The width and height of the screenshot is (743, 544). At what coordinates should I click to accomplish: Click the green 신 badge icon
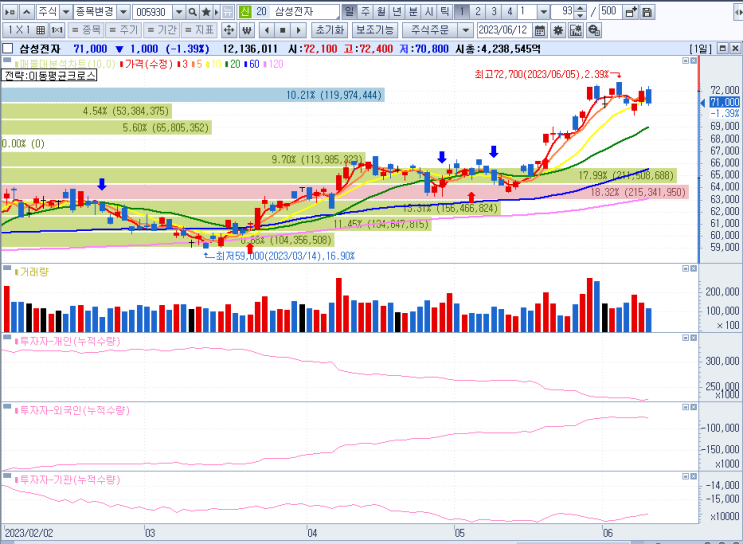tap(245, 12)
